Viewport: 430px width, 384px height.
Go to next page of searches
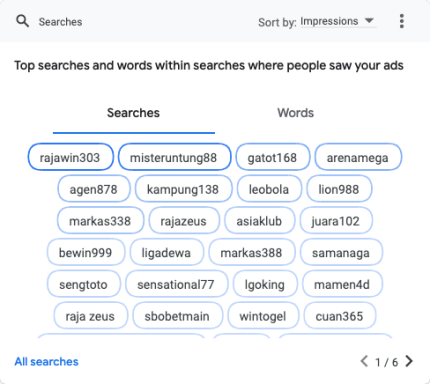click(409, 361)
